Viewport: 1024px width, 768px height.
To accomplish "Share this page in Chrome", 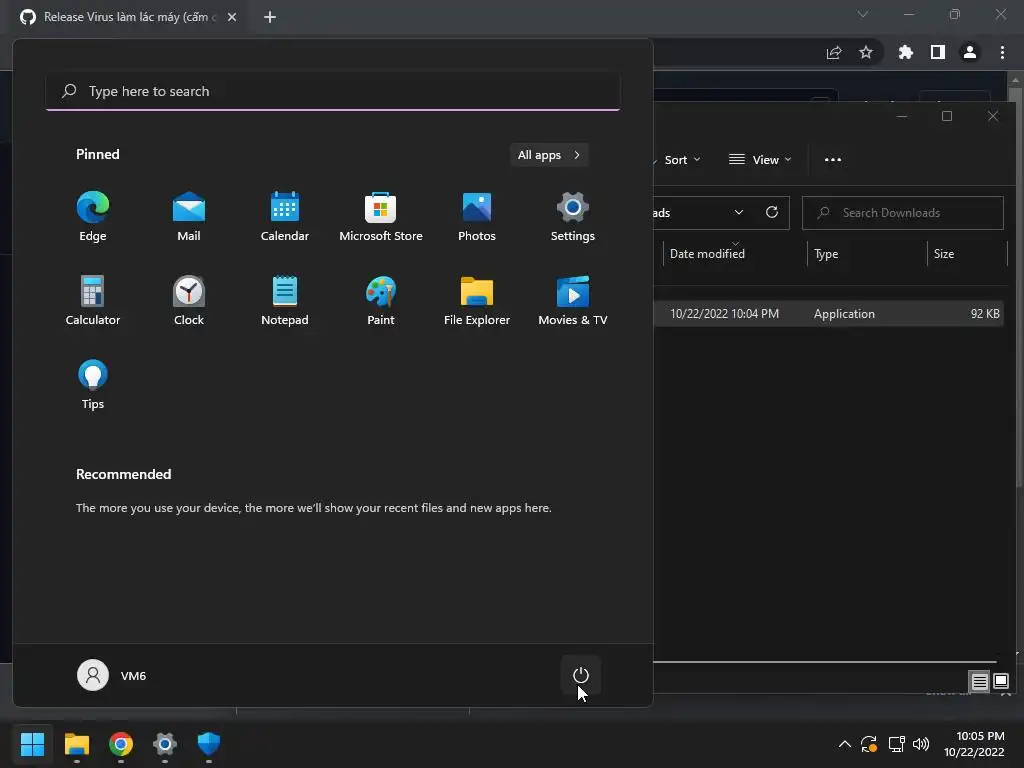I will tap(834, 53).
